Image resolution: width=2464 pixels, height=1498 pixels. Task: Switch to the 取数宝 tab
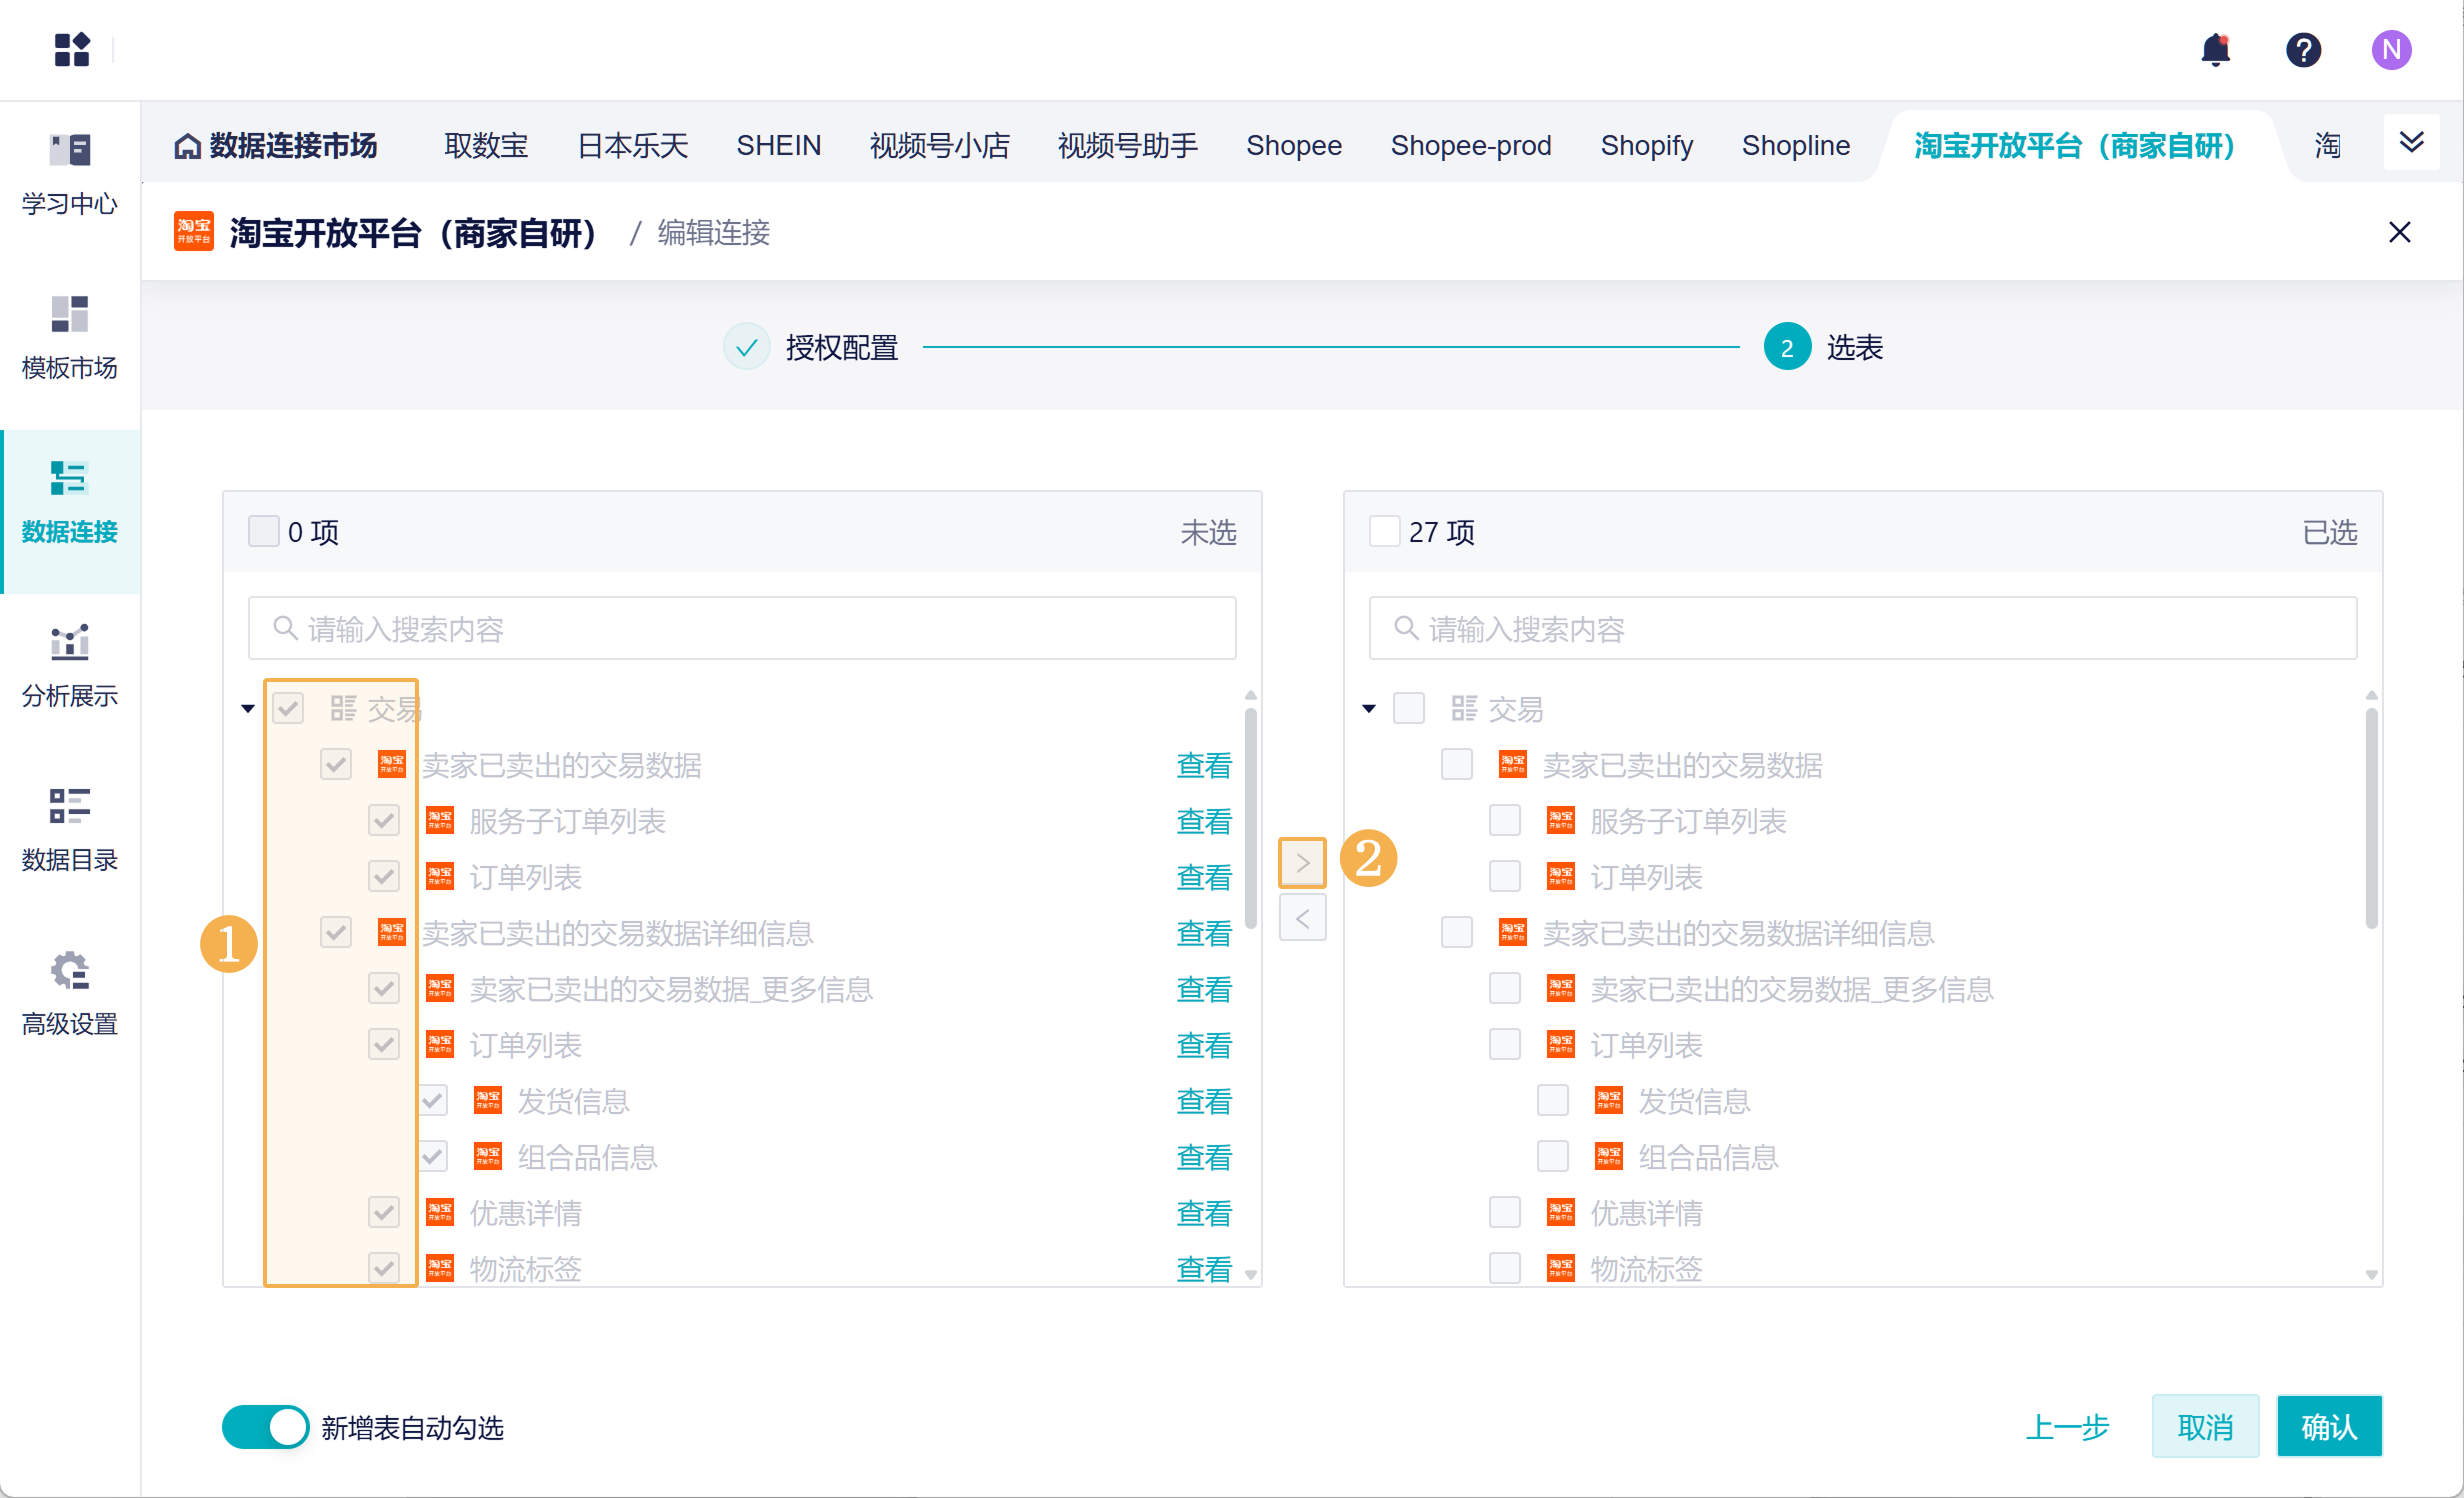click(x=486, y=146)
